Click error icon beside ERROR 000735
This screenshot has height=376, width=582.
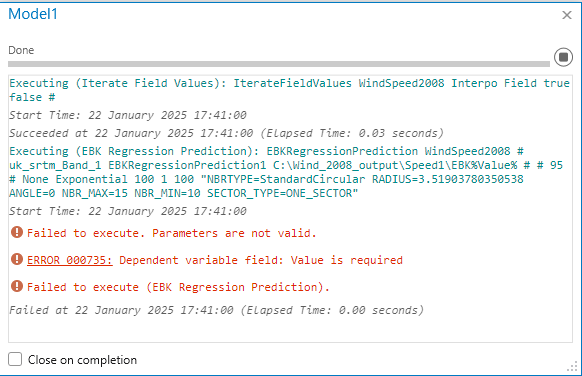(17, 259)
